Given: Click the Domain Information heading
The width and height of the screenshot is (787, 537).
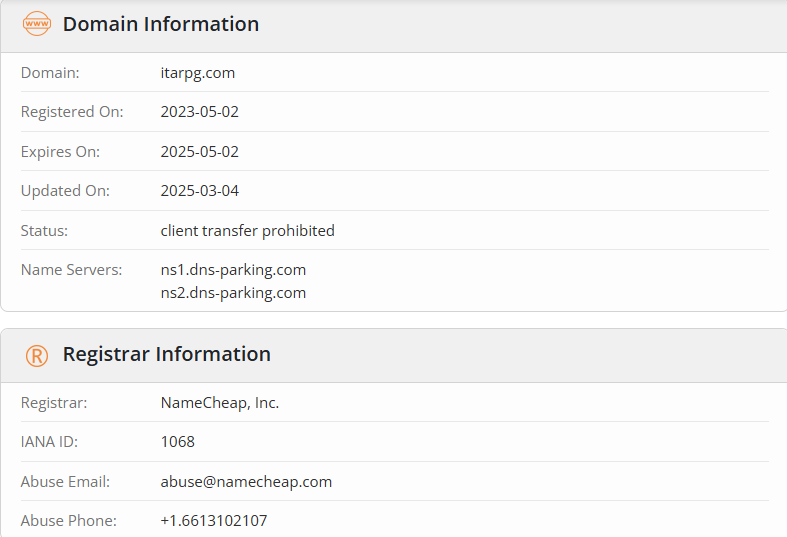Looking at the screenshot, I should 160,24.
